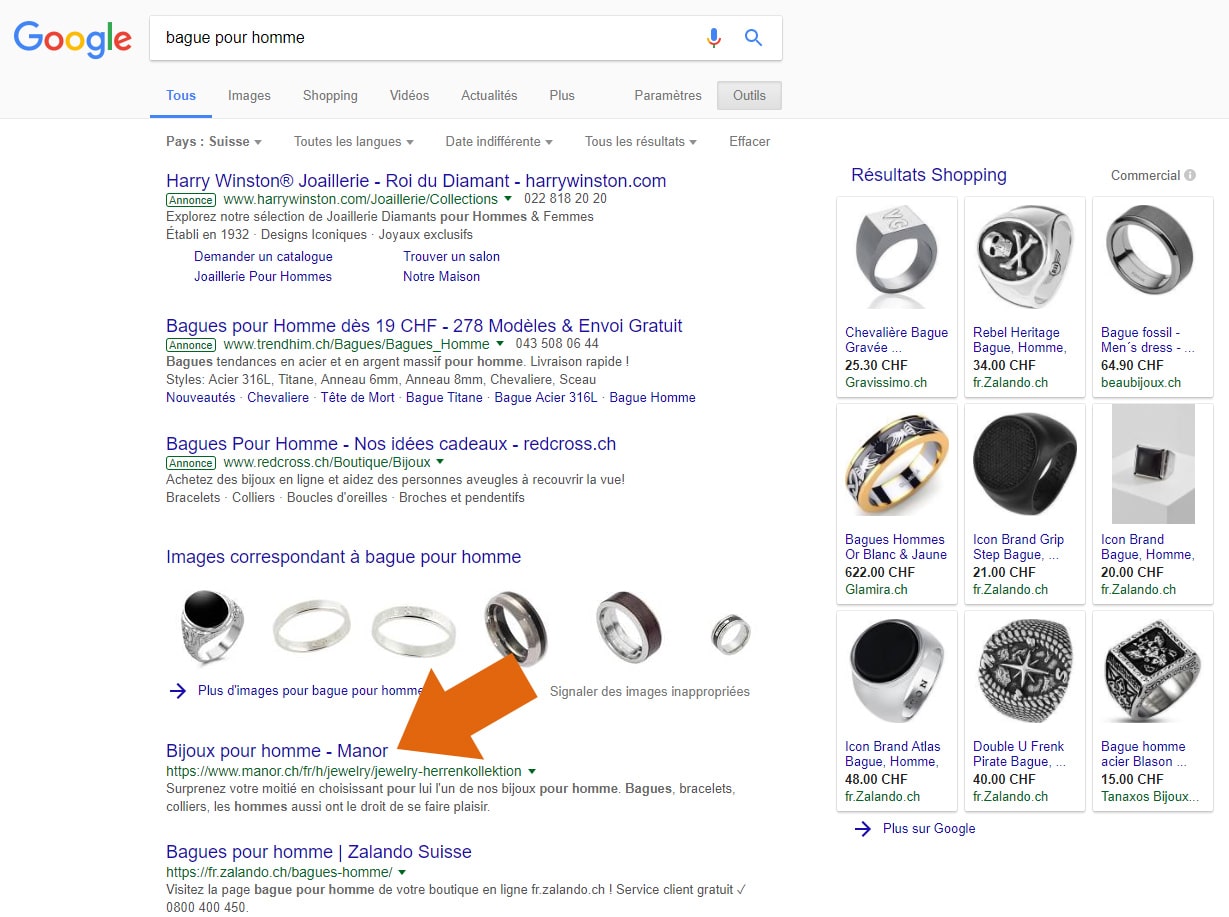Viewport: 1229px width, 917px height.
Task: Open Paramètres menu
Action: click(x=668, y=96)
